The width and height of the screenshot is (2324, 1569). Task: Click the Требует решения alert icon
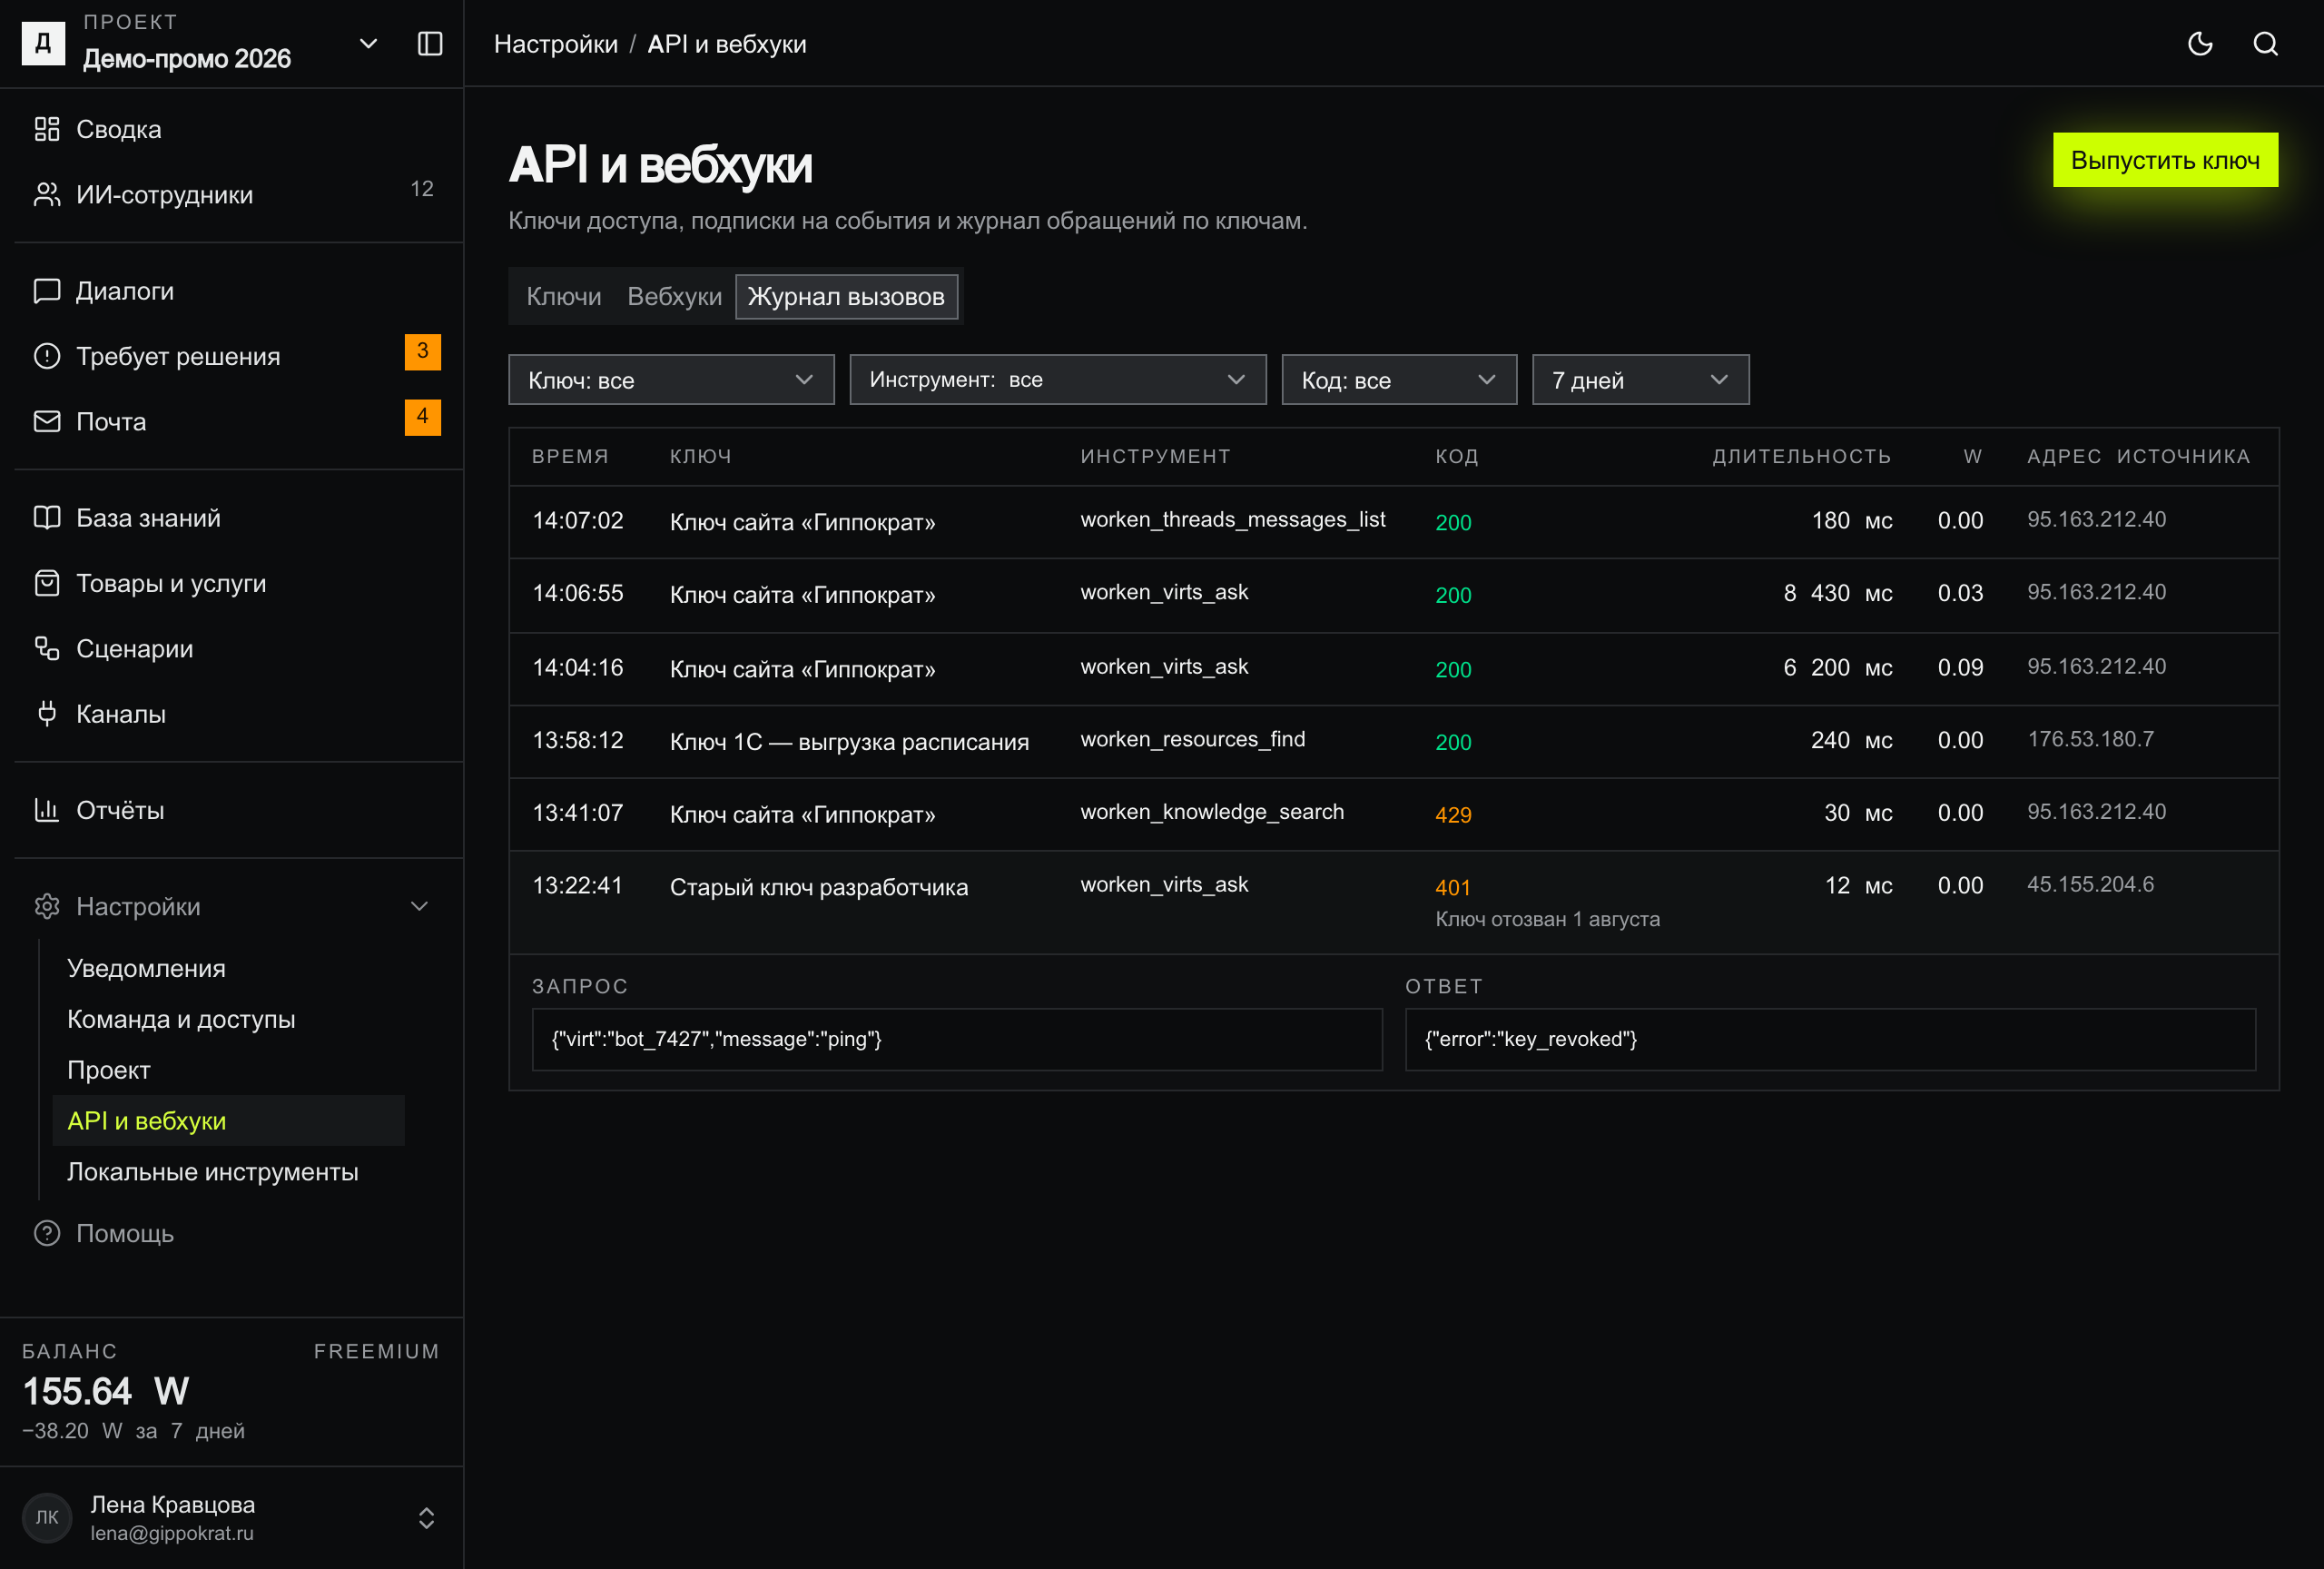click(x=47, y=356)
